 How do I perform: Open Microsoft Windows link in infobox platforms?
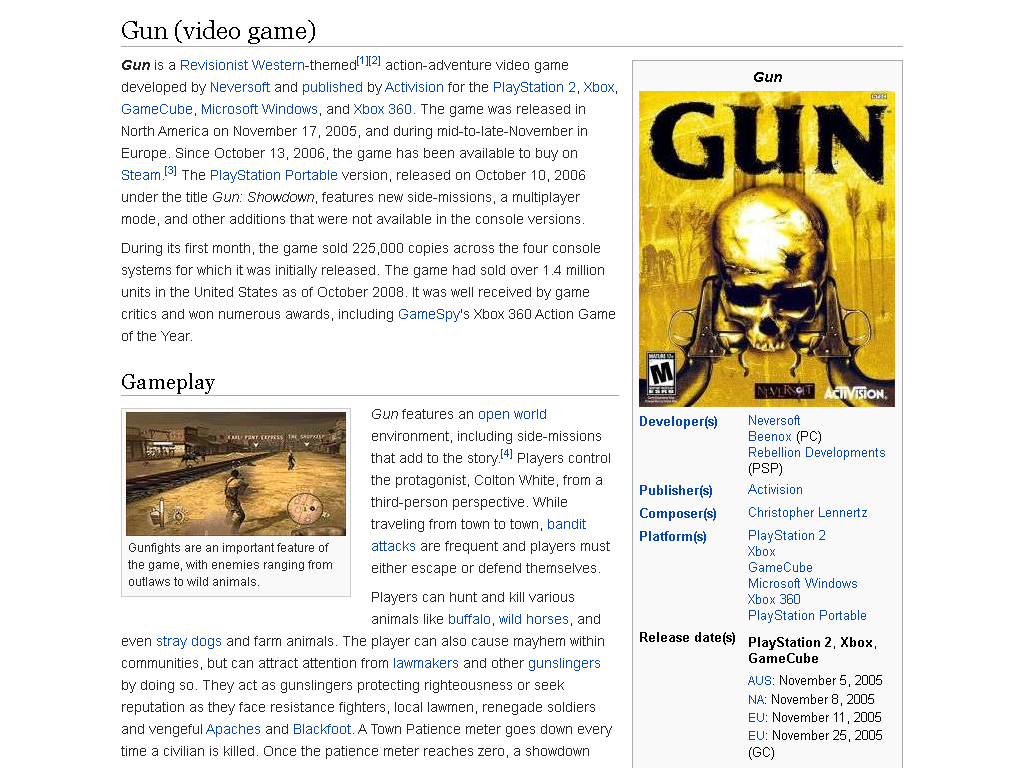(x=803, y=583)
